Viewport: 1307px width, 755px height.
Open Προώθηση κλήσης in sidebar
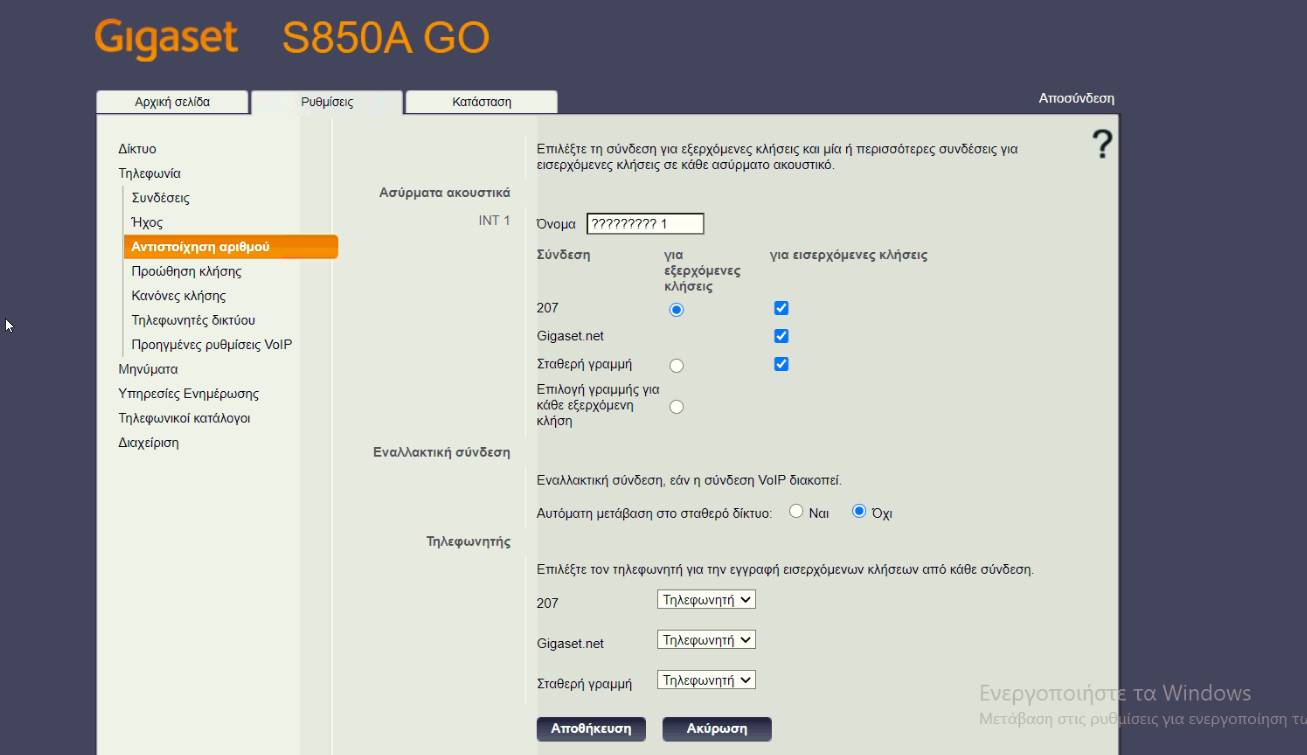click(186, 271)
